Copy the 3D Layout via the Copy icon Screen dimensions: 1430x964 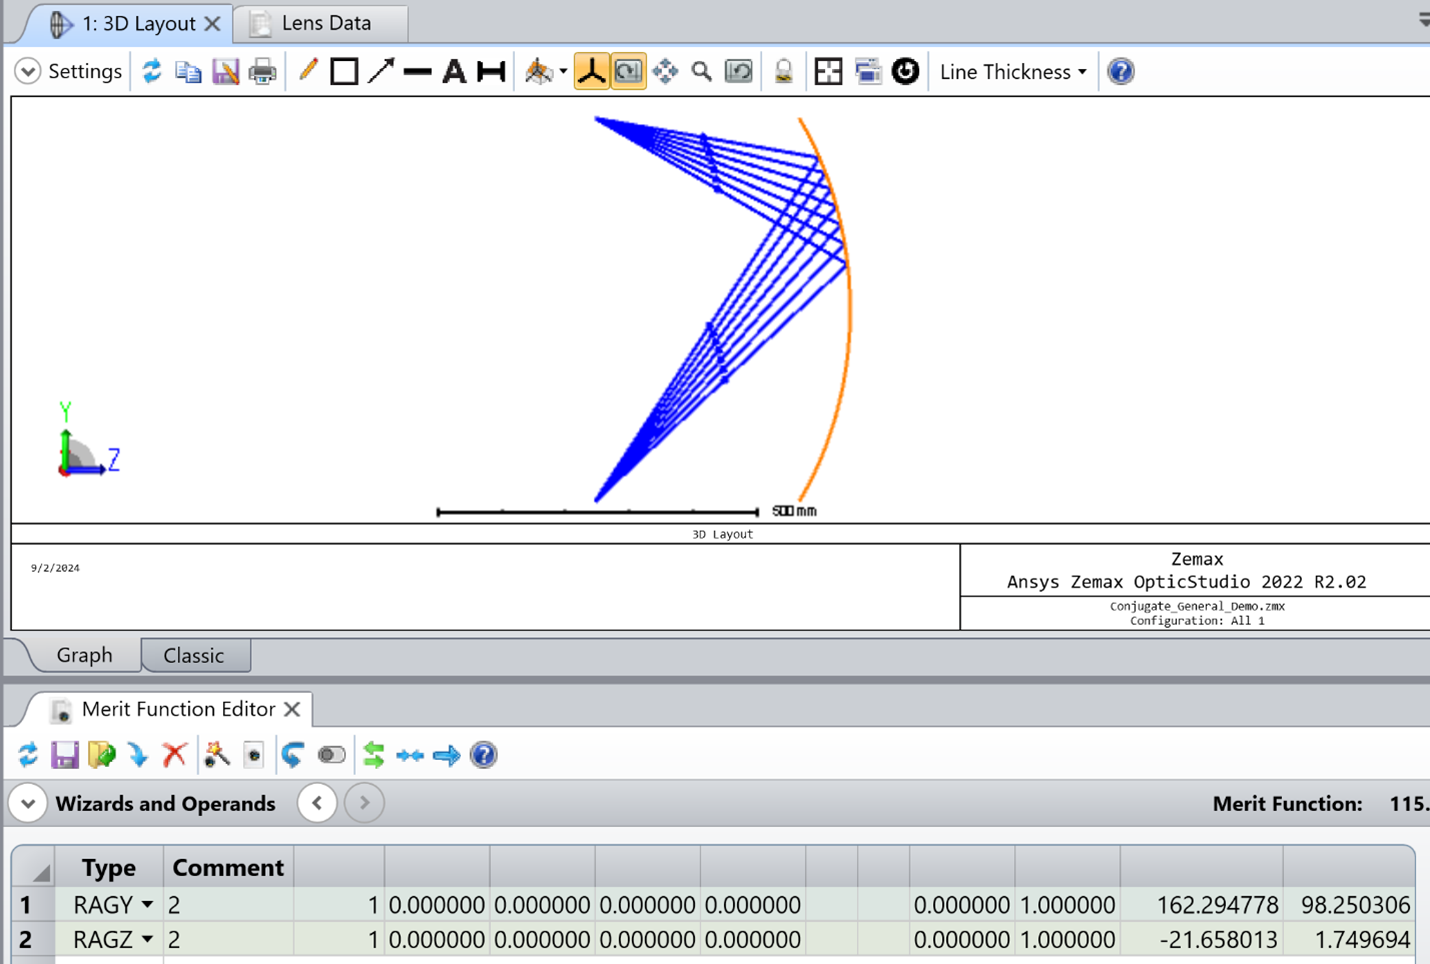(x=188, y=71)
